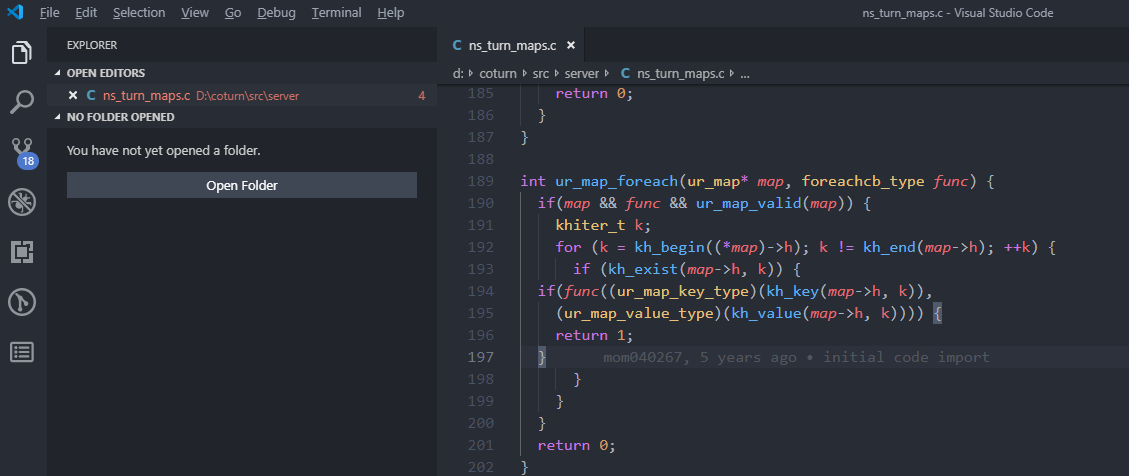The width and height of the screenshot is (1129, 476).
Task: Open the Edit menu
Action: tap(86, 12)
